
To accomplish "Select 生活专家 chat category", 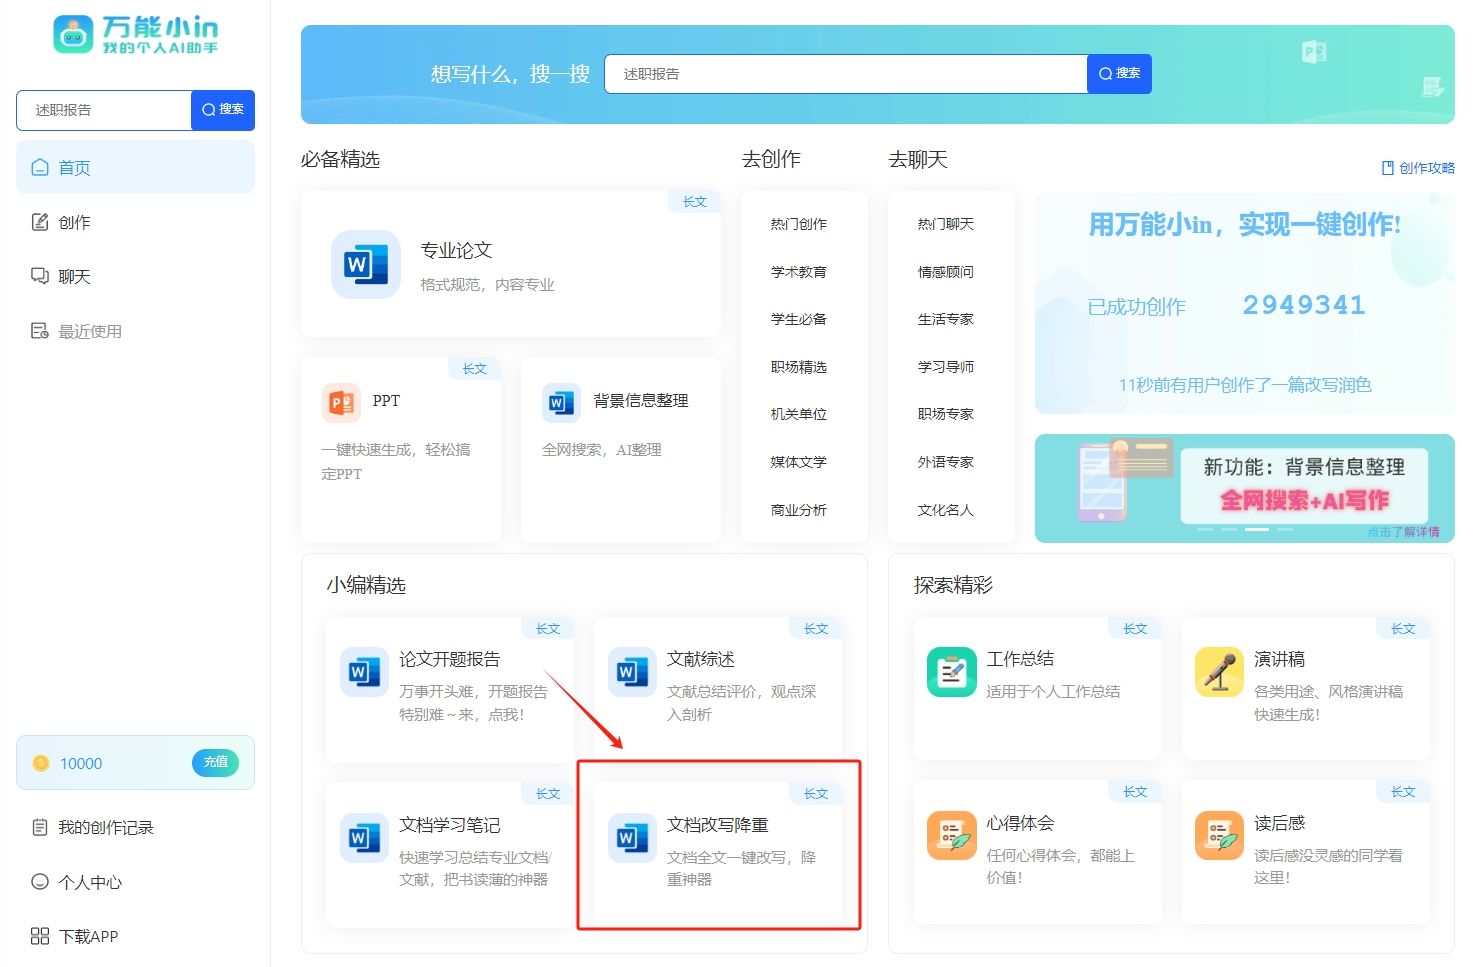I will tap(946, 319).
